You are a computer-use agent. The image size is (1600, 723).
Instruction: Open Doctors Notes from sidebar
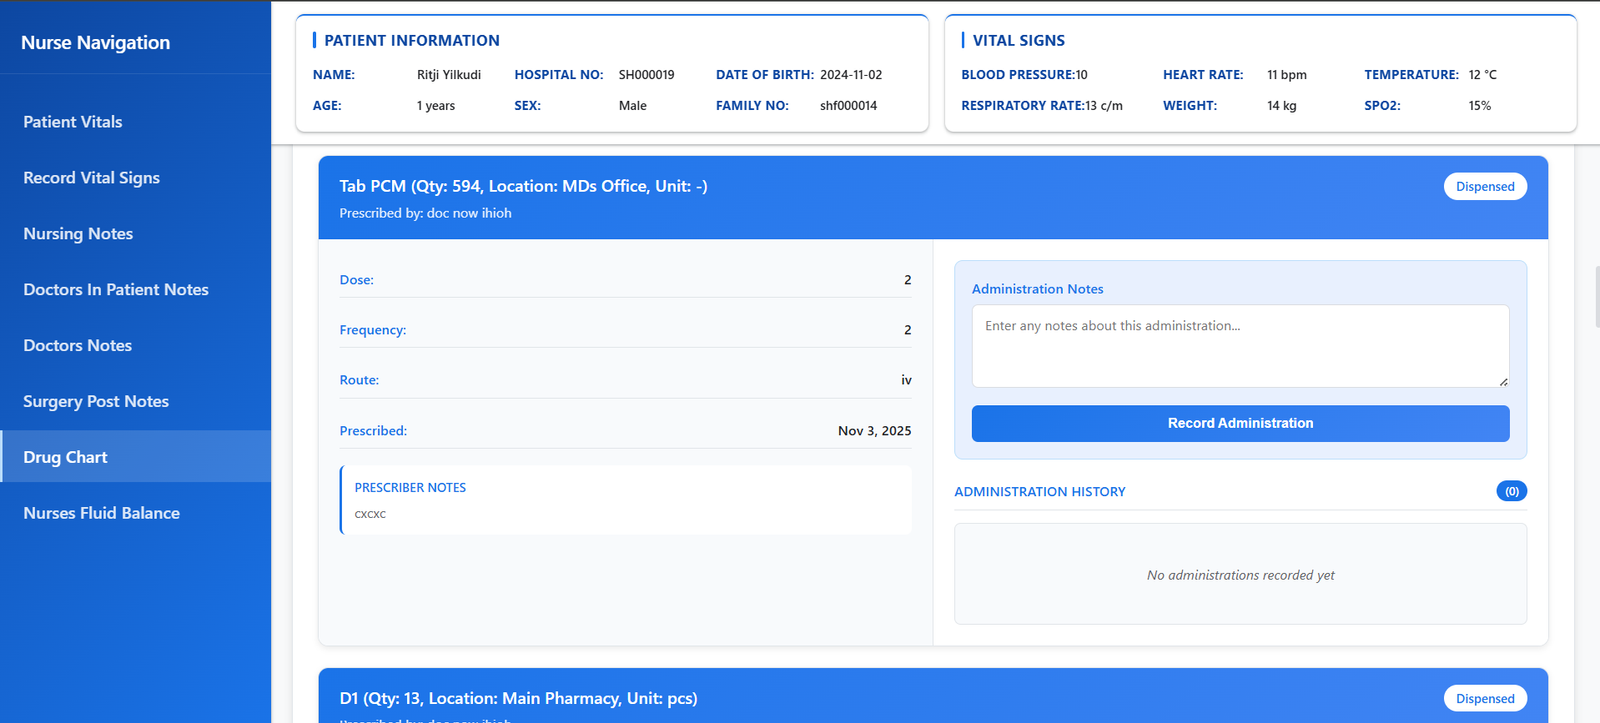pos(77,346)
